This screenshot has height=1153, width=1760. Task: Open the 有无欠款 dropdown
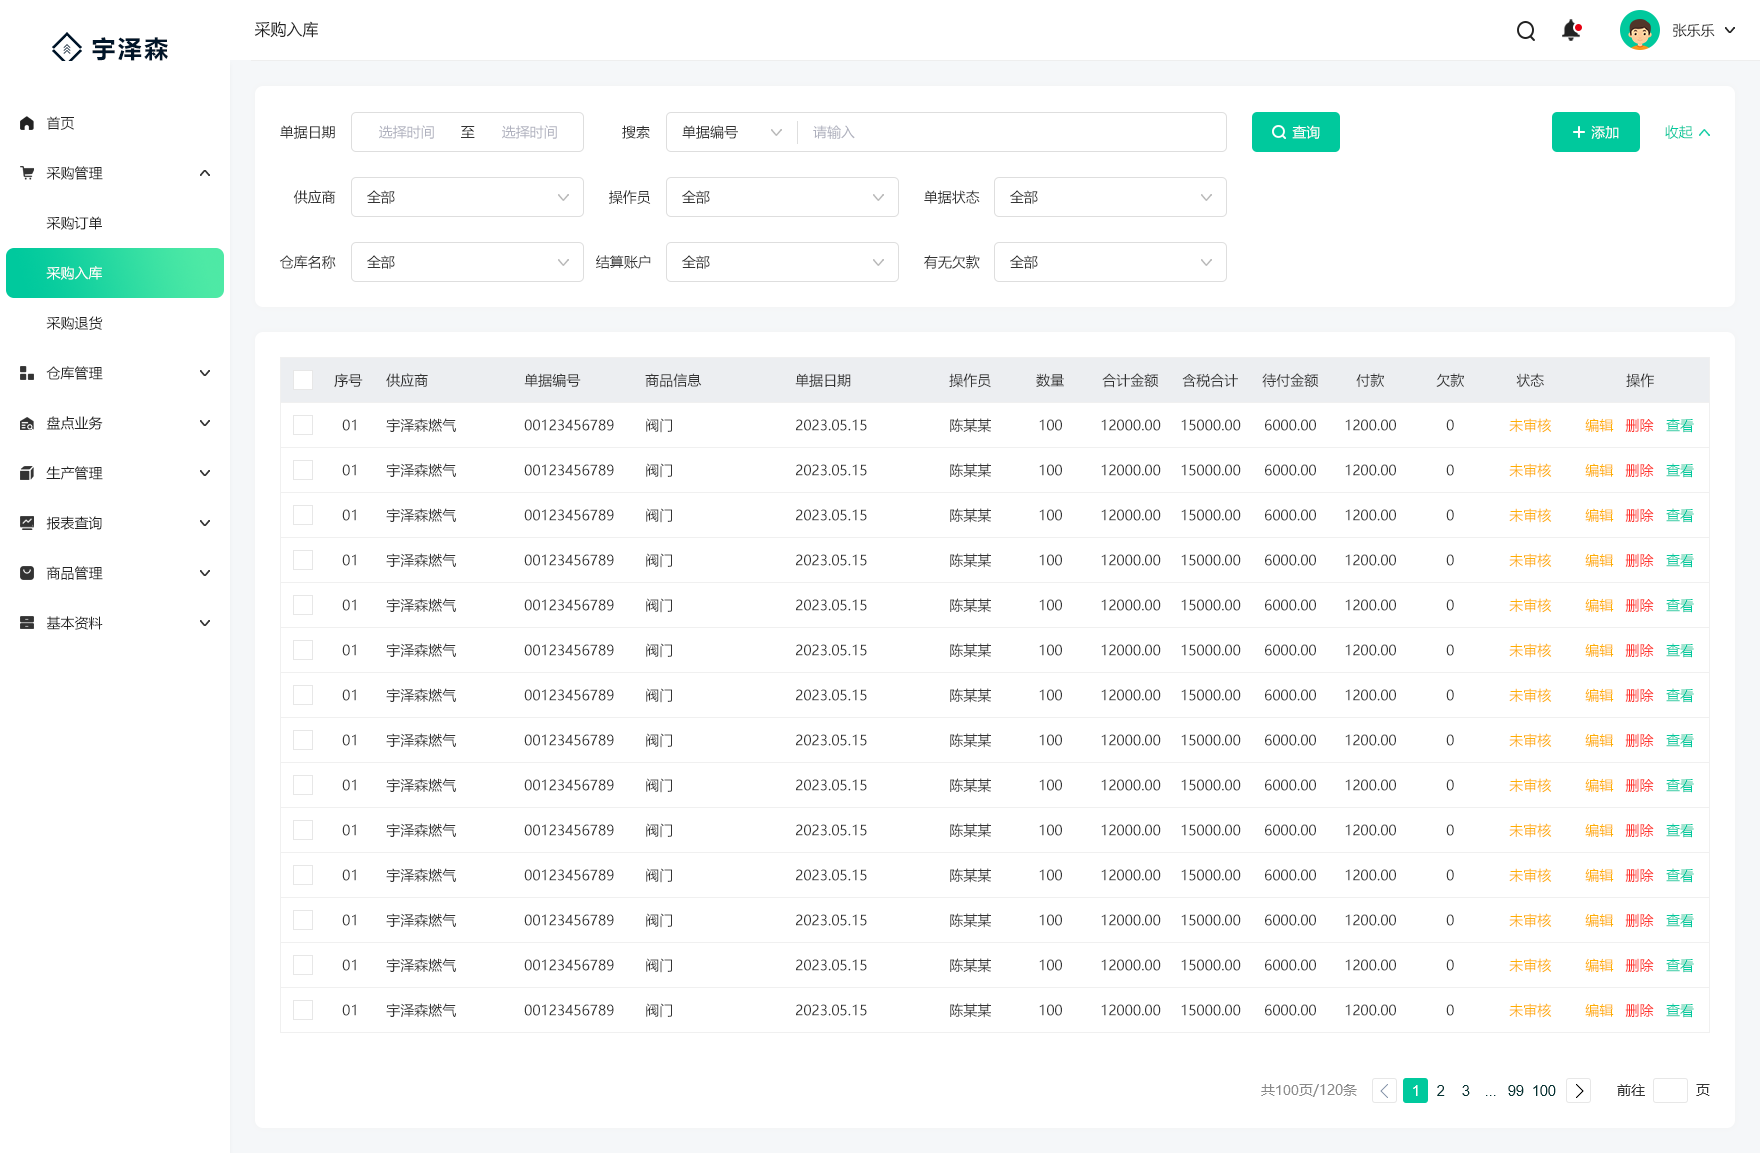coord(1110,262)
